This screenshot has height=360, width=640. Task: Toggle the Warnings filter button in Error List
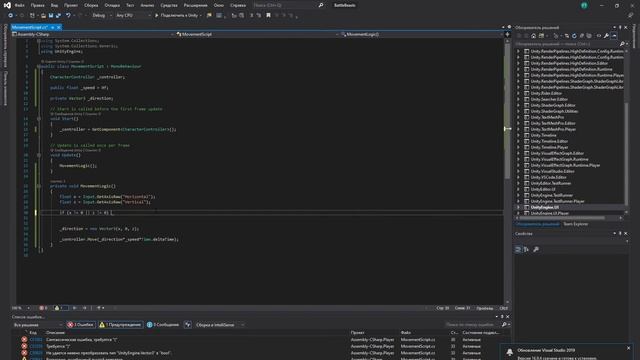(x=120, y=325)
